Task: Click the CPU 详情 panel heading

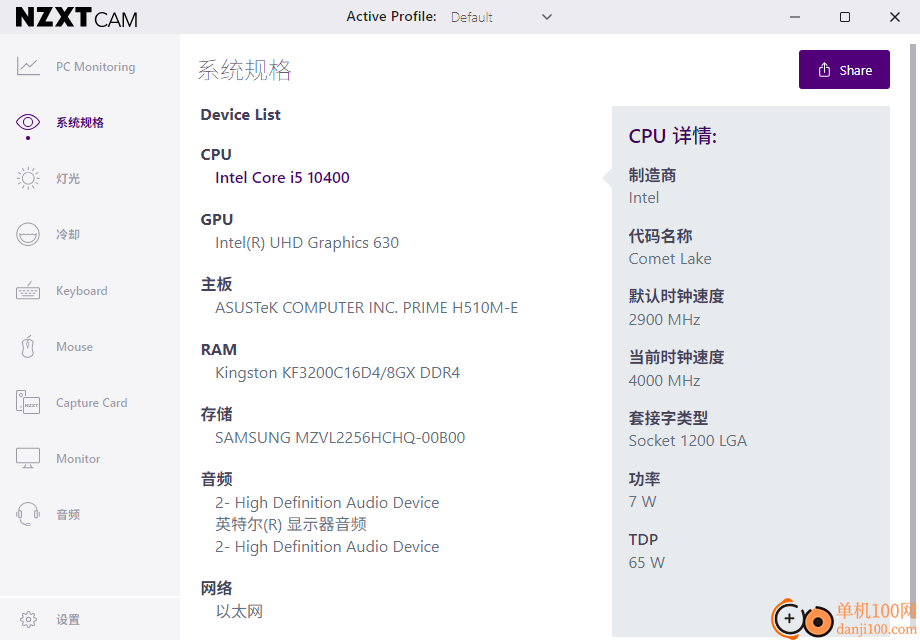Action: point(673,136)
